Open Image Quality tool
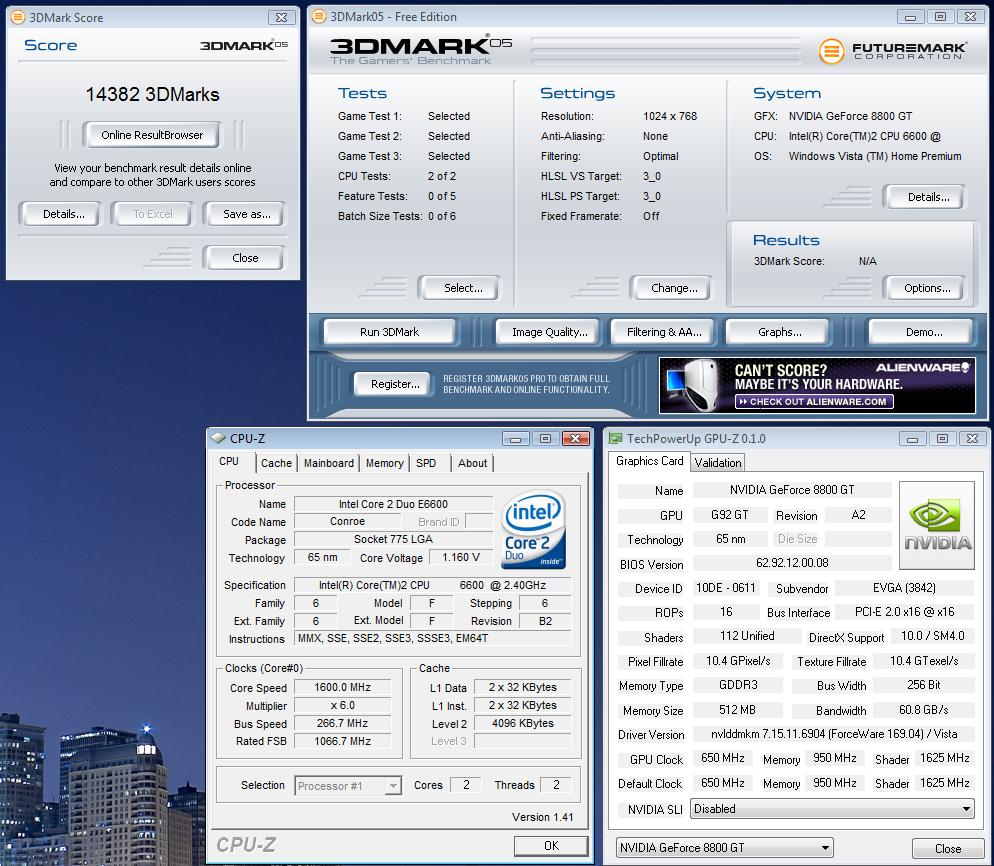The height and width of the screenshot is (866, 994). (549, 332)
